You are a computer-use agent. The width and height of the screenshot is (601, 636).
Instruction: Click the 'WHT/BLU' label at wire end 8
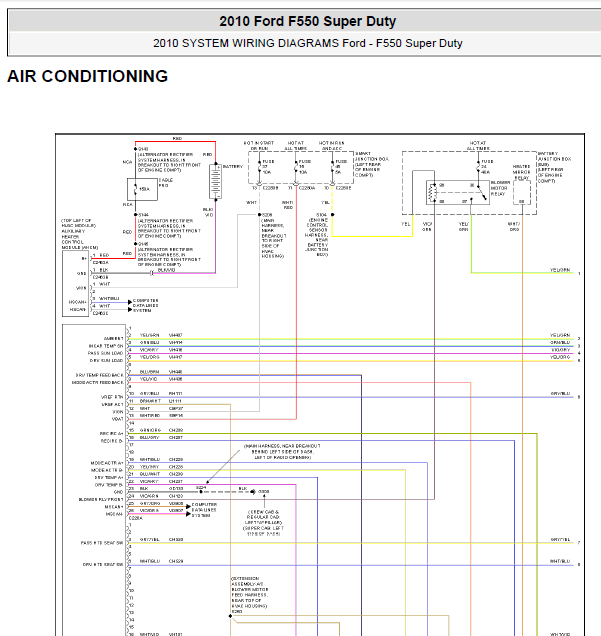pyautogui.click(x=560, y=561)
